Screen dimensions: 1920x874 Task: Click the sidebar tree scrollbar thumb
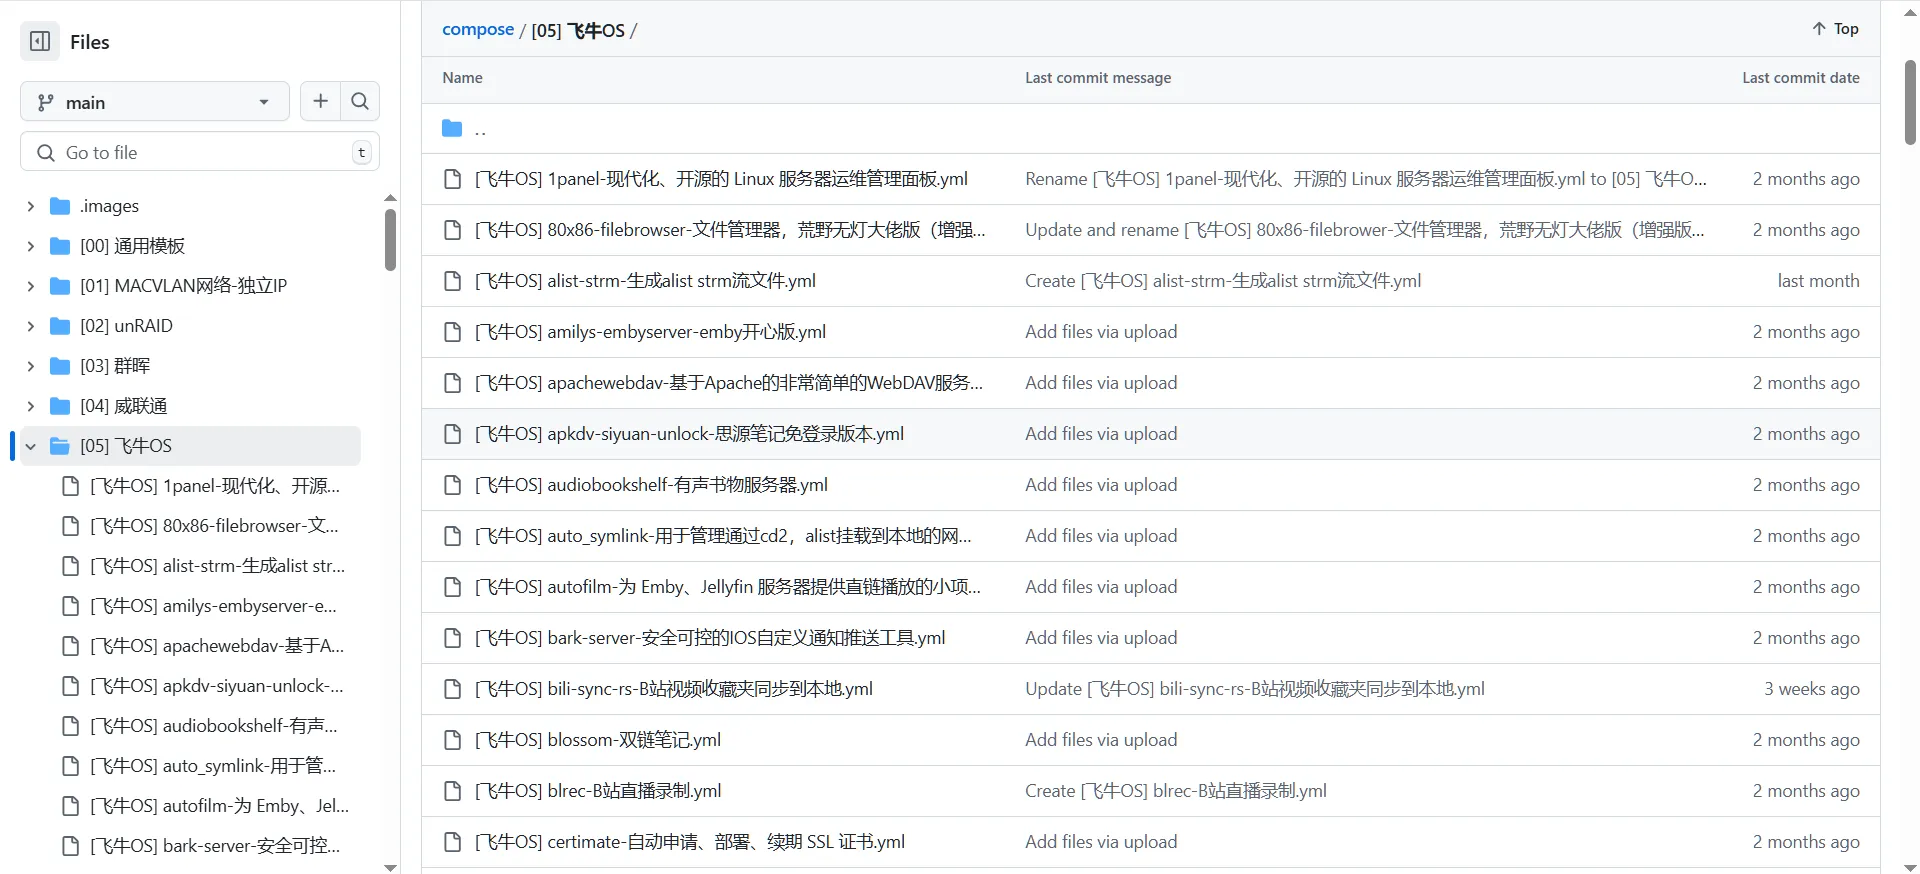coord(390,239)
